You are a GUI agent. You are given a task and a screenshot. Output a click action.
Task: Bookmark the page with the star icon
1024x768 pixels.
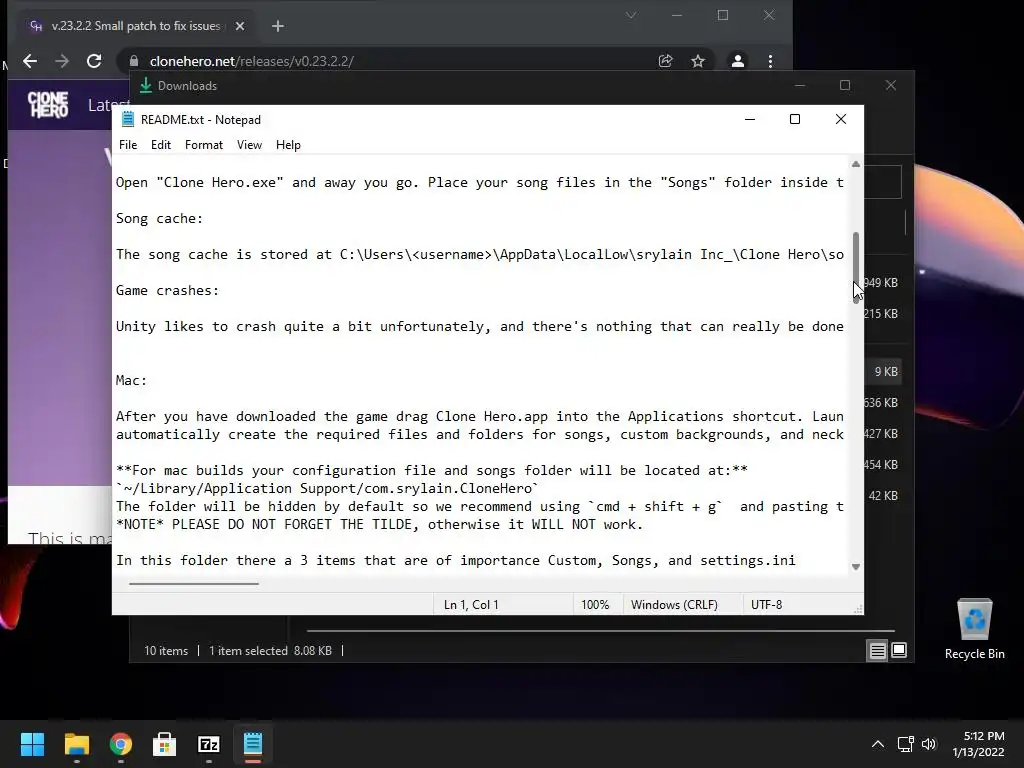698,61
